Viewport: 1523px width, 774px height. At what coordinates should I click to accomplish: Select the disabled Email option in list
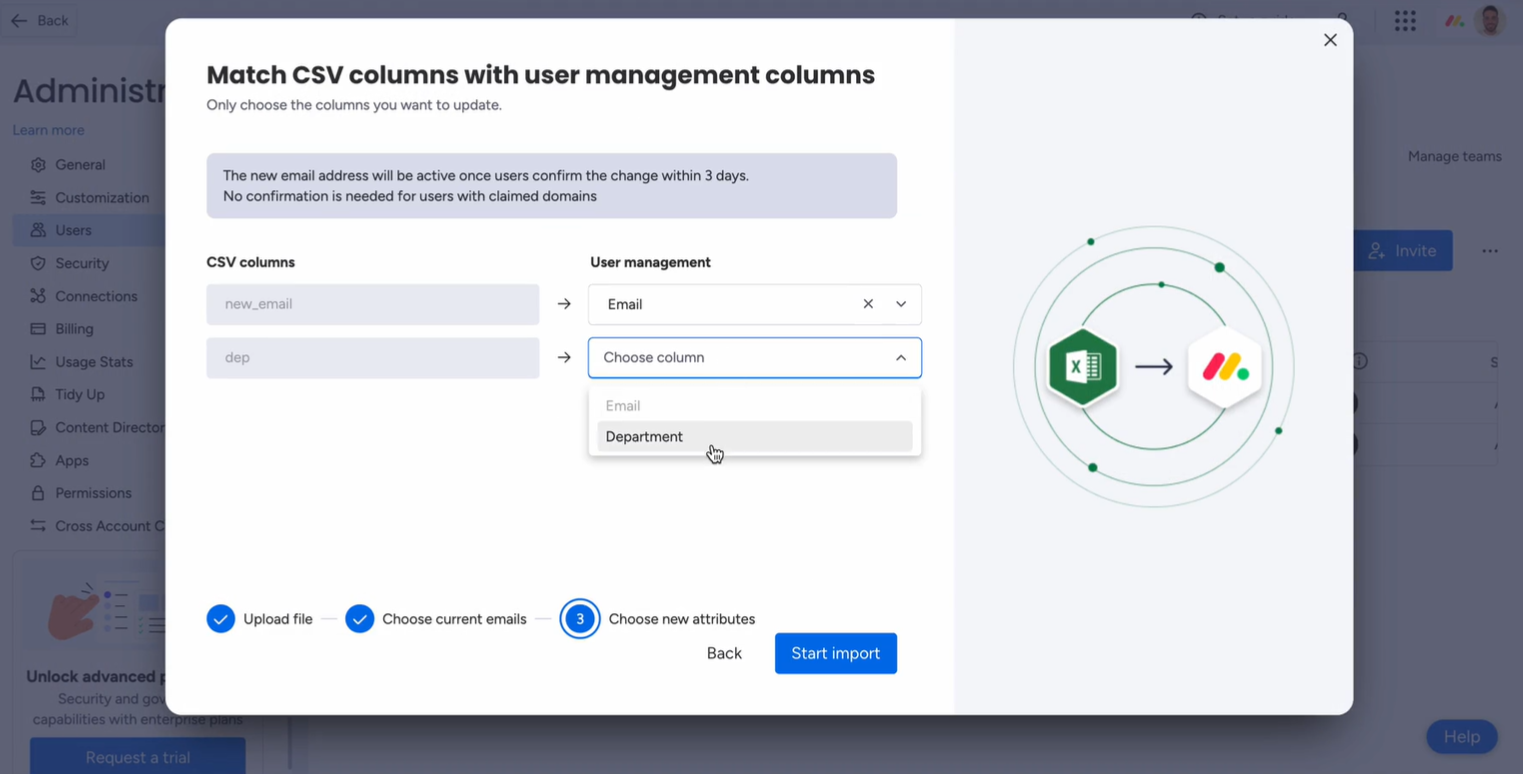point(755,406)
